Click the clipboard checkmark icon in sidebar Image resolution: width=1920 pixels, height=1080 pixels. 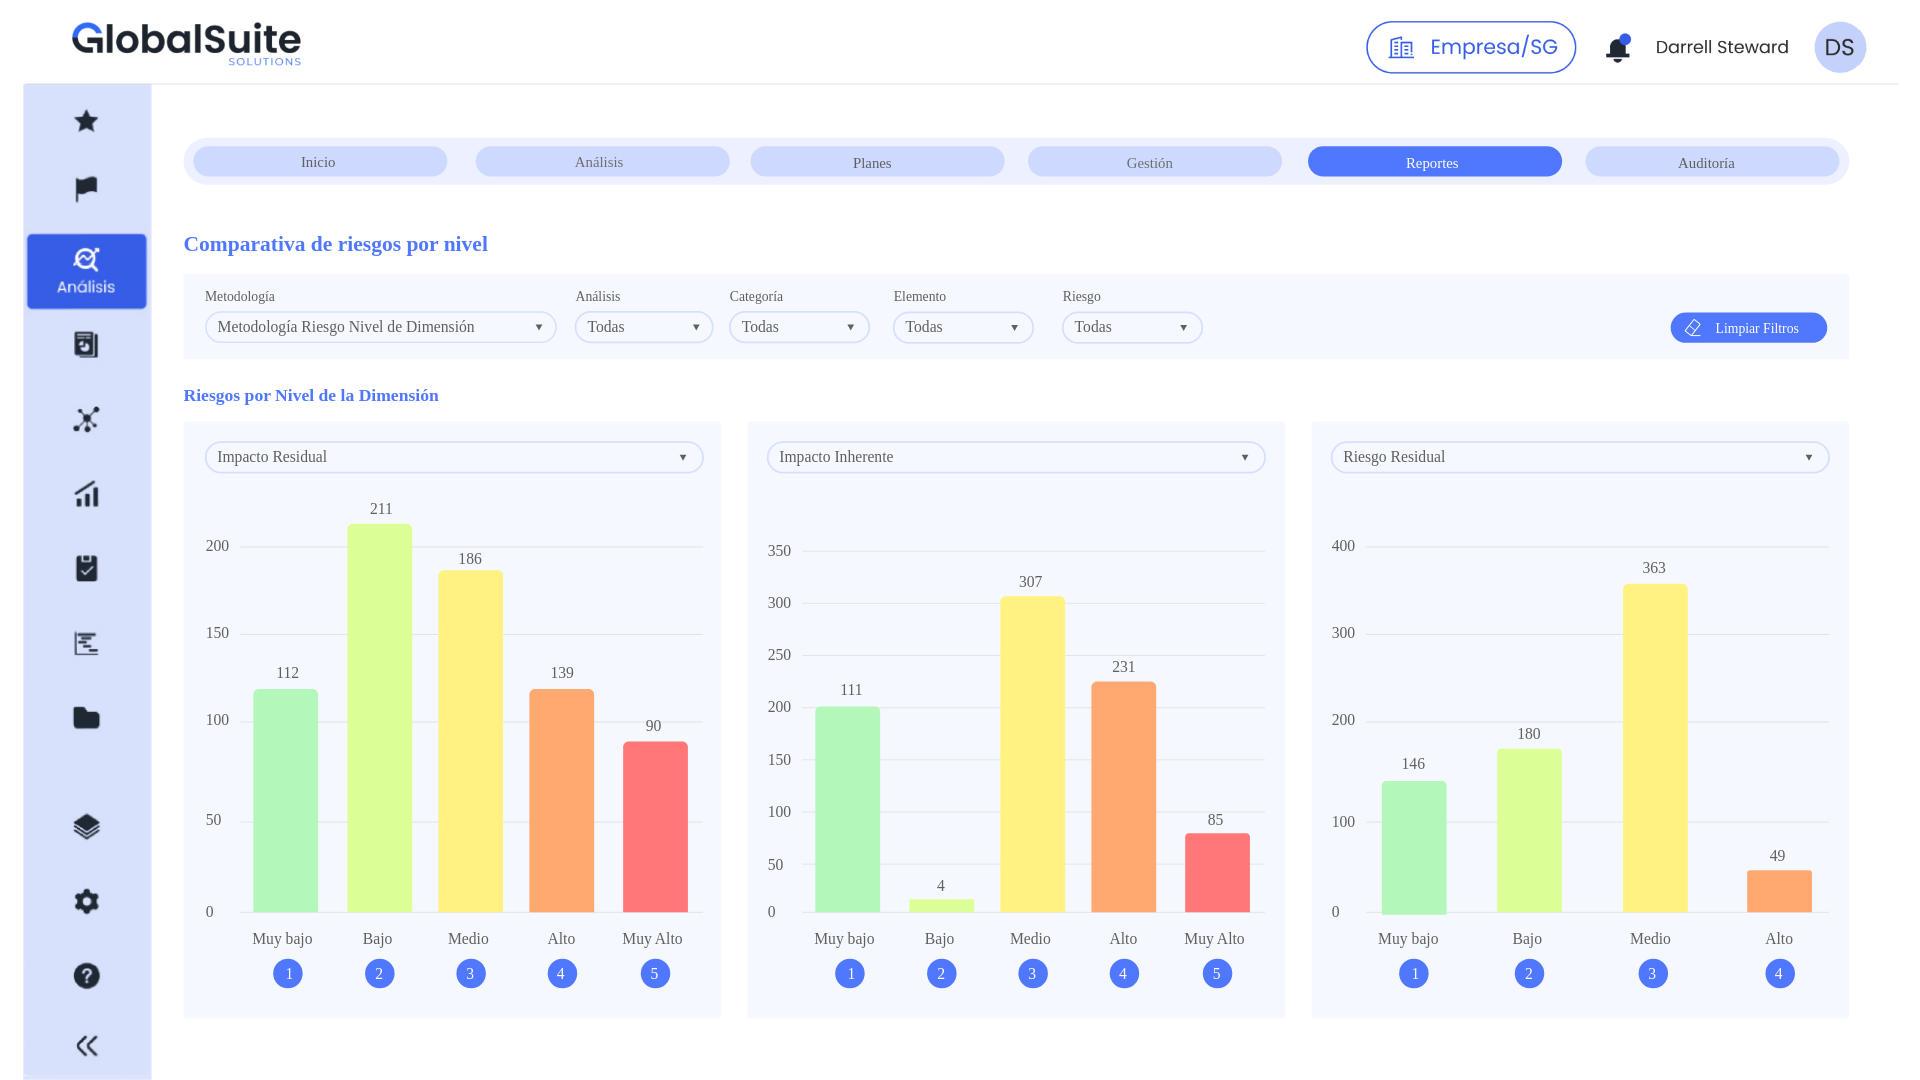point(86,568)
